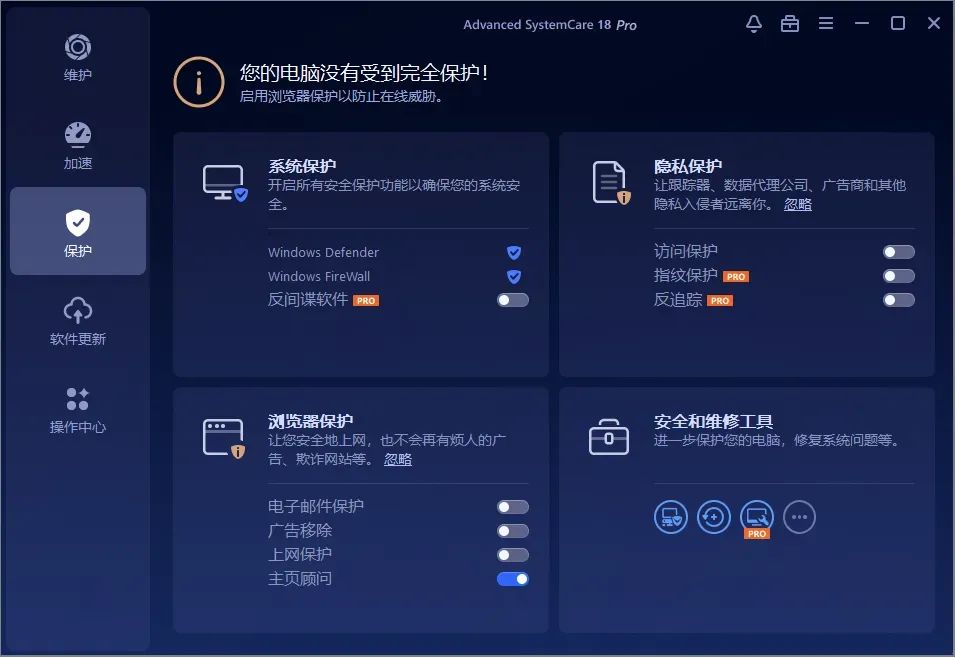Click the orange info warning icon
The image size is (955, 657).
199,82
